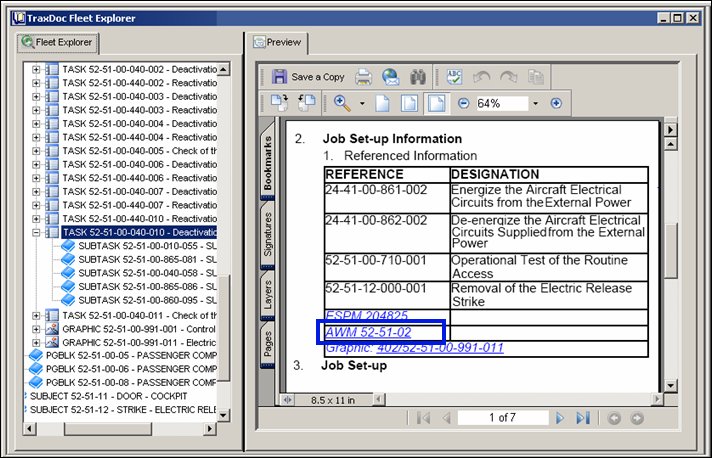Choose the actual size page icon
This screenshot has width=712, height=458.
(382, 103)
